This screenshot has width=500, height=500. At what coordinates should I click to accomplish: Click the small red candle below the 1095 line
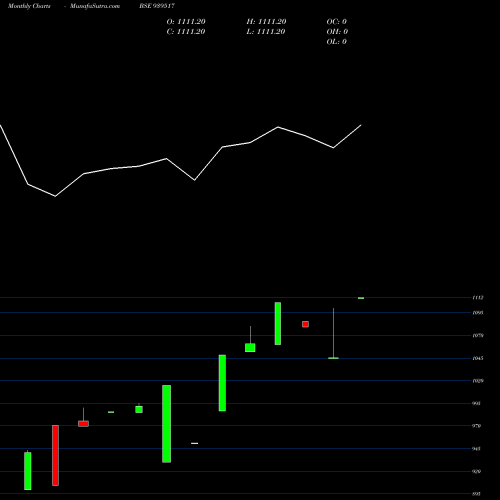point(305,324)
